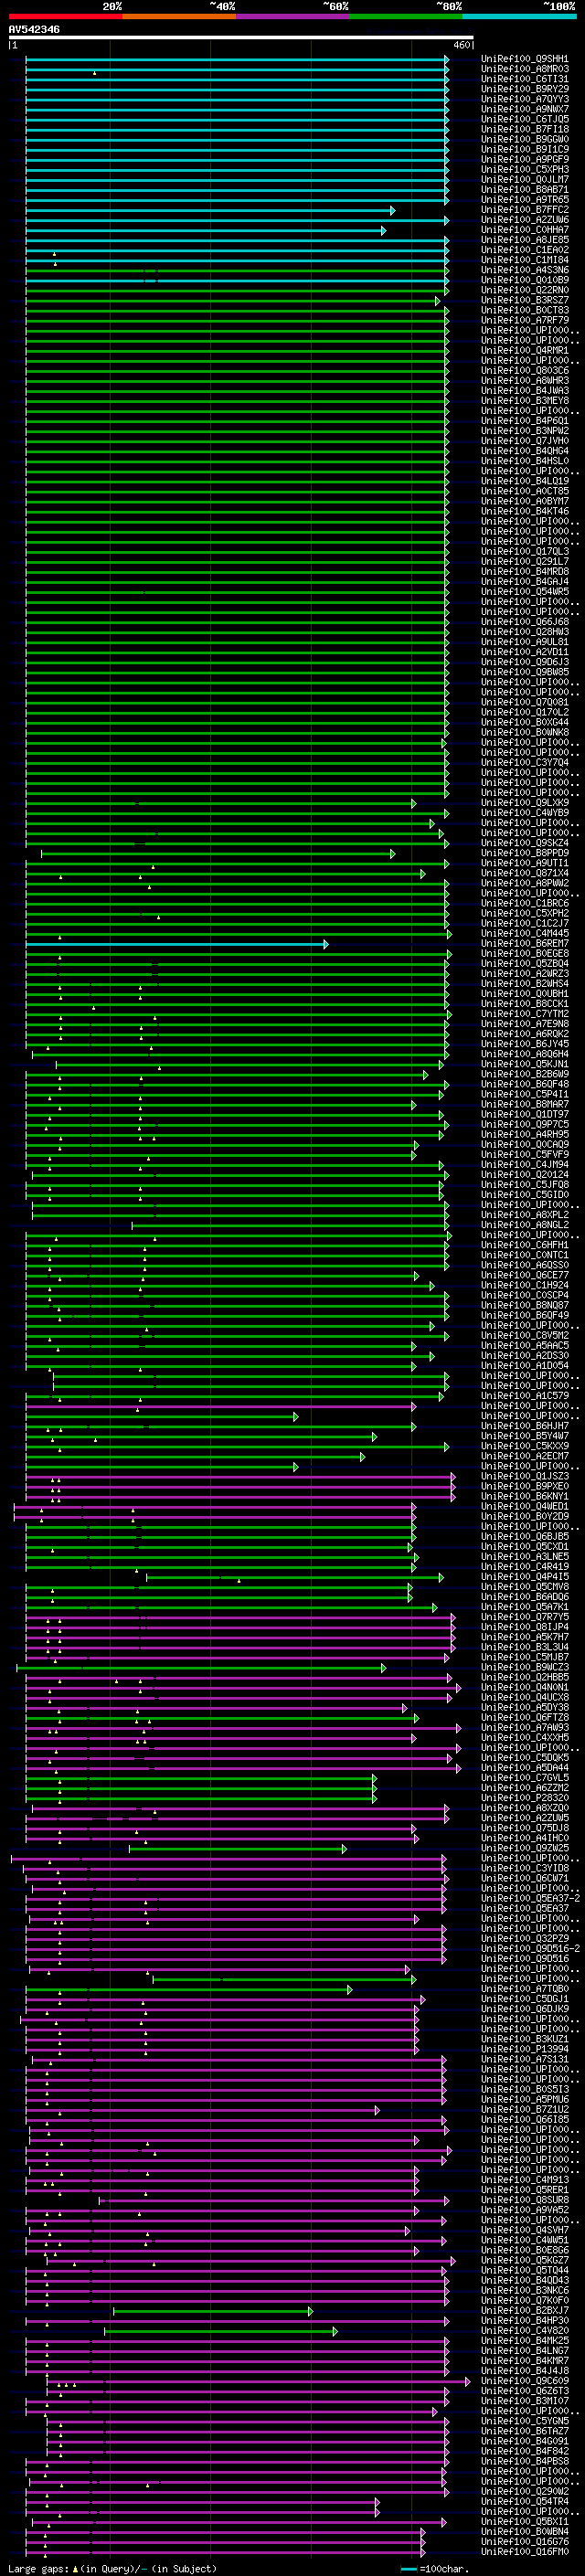Click hit label UniRef100_Q803C6

pyautogui.click(x=525, y=370)
